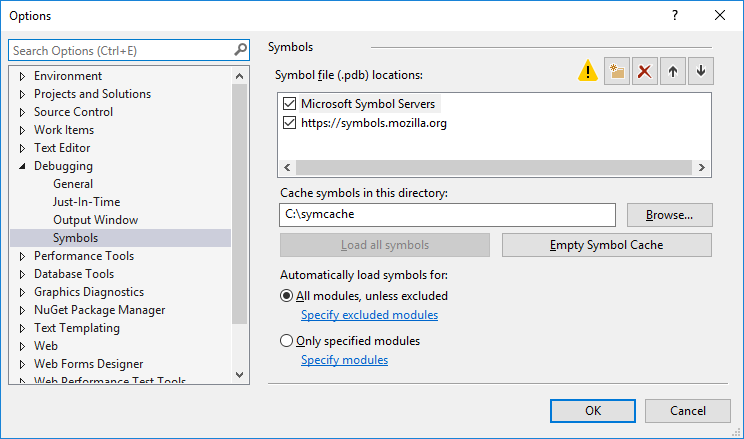Toggle the symbols.mozilla.org checkbox
744x439 pixels.
[x=290, y=123]
